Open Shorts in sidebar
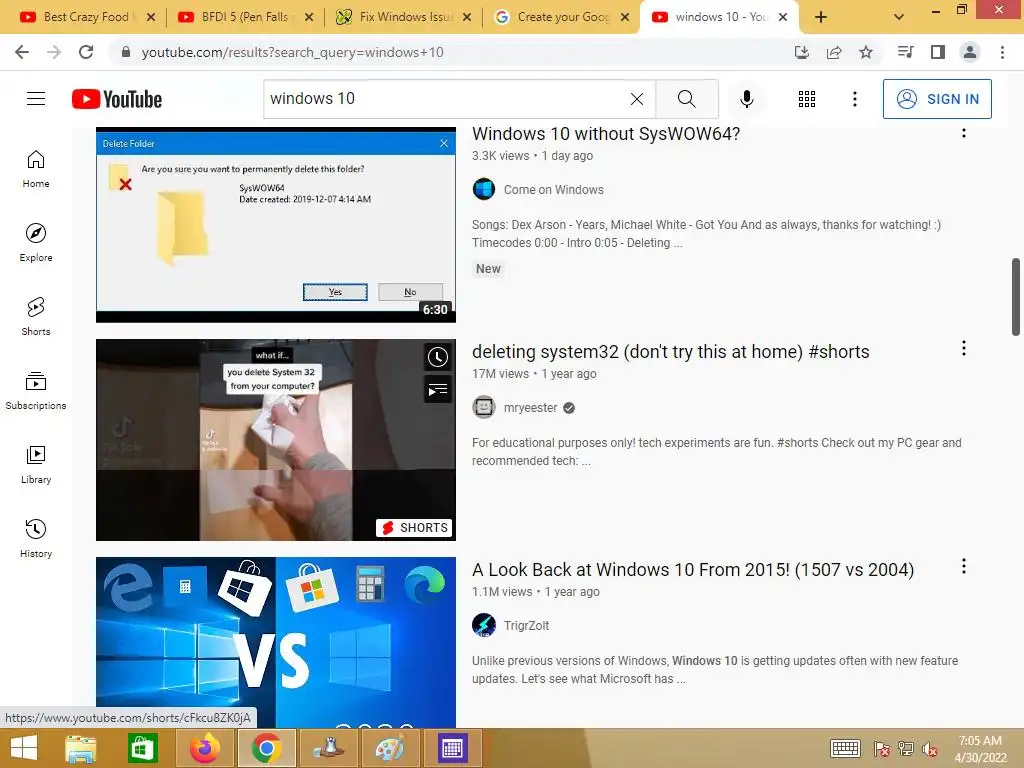Image resolution: width=1024 pixels, height=768 pixels. pos(36,317)
